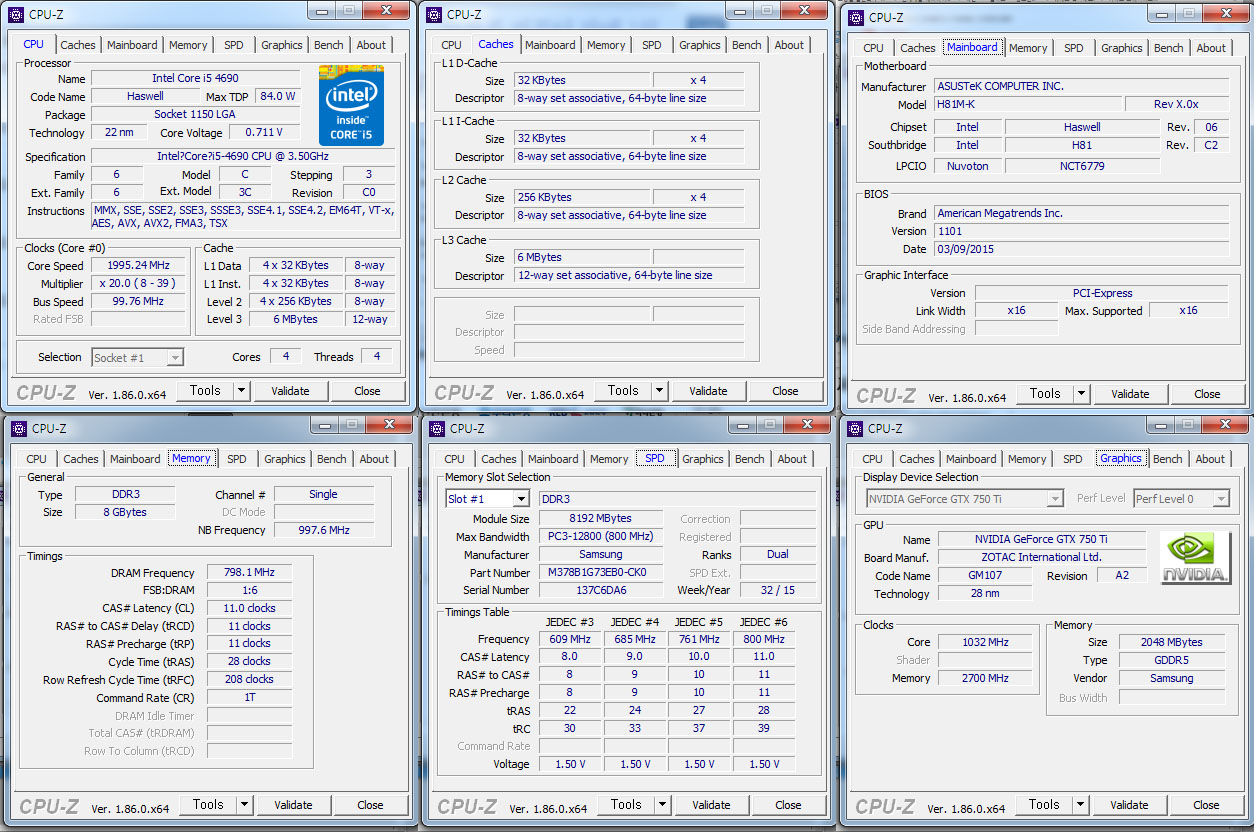Open the Socket #1 selection dropdown
Viewport: 1256px width, 837px height.
175,357
